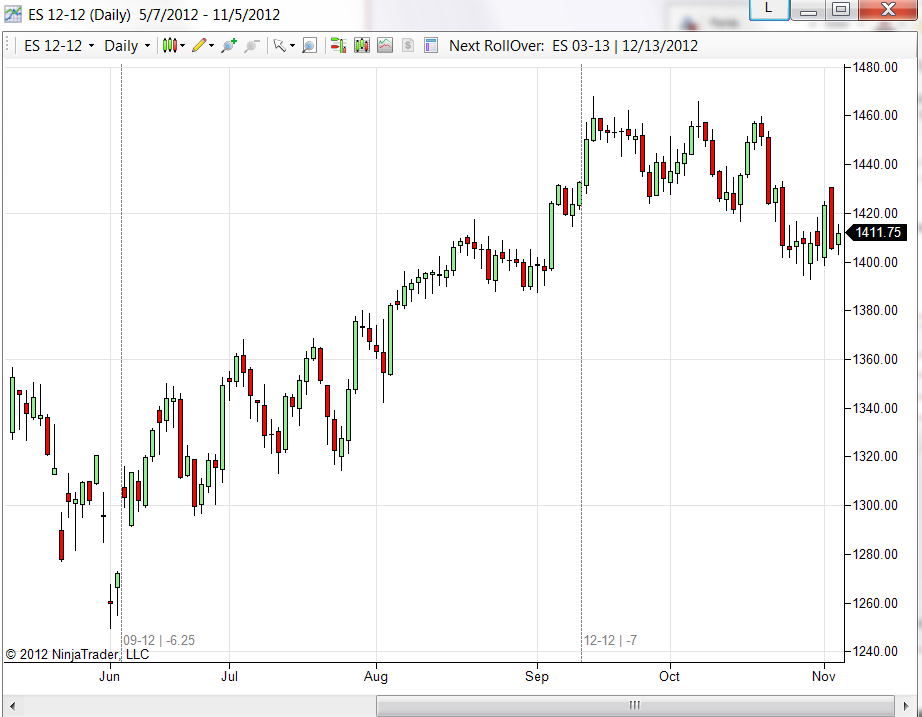Click the 1300.00 price axis label
This screenshot has height=717, width=922.
[875, 505]
